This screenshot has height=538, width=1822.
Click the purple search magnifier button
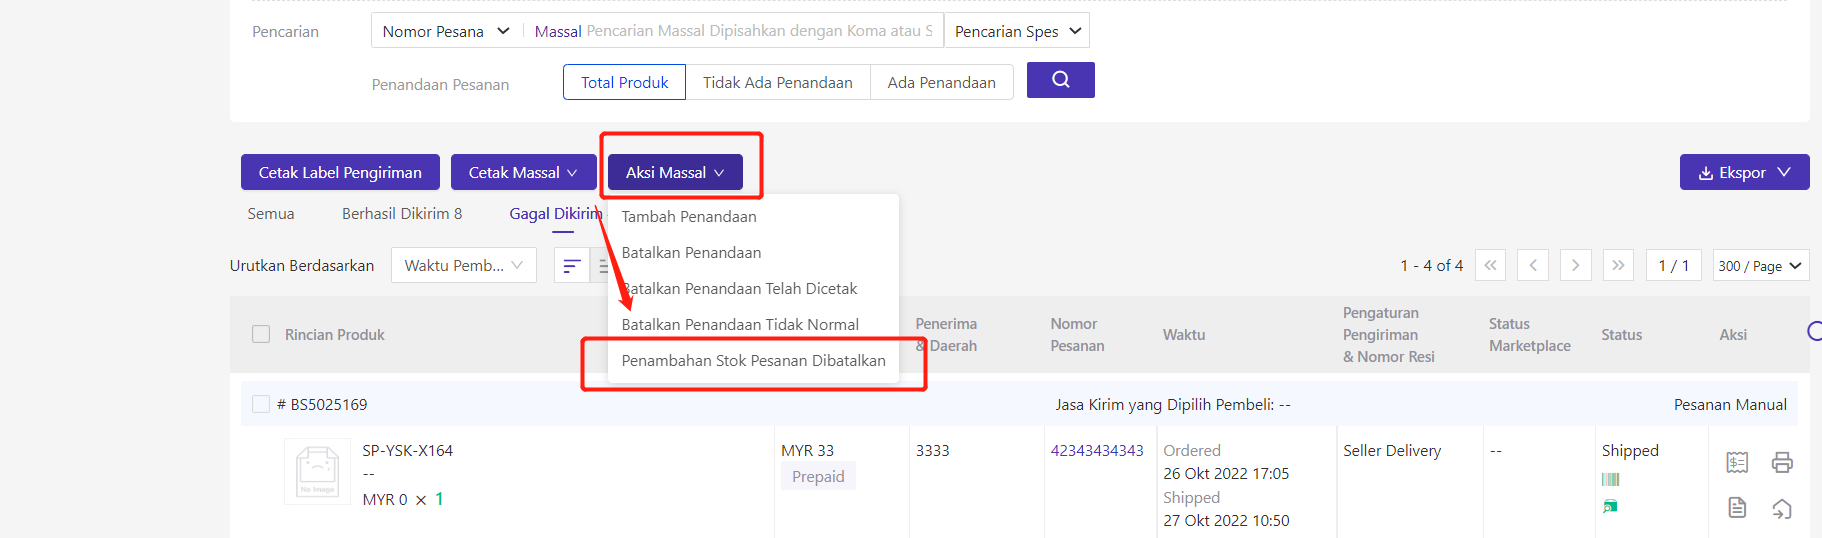pos(1060,80)
